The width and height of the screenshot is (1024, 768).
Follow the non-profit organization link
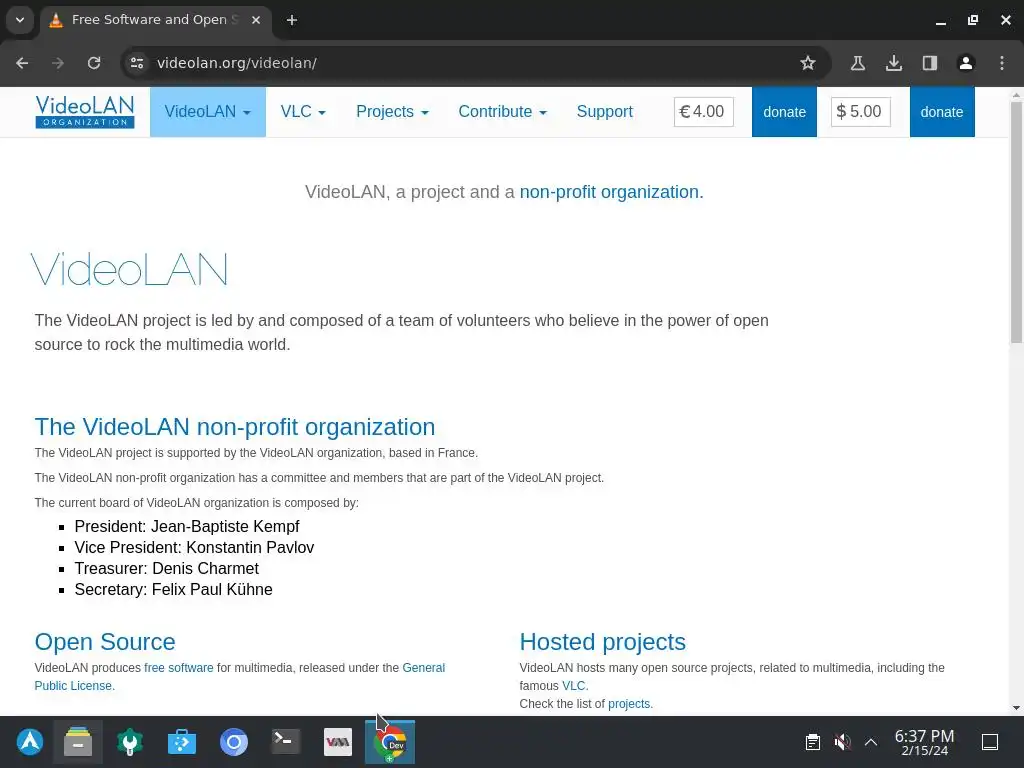611,192
